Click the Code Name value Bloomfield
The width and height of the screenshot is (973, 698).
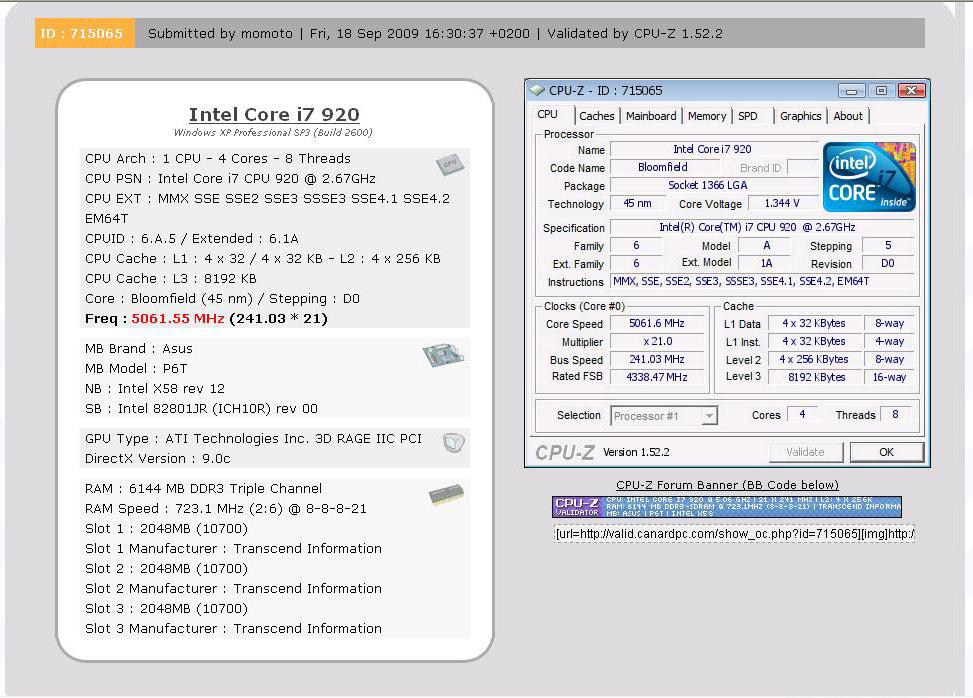[x=664, y=168]
